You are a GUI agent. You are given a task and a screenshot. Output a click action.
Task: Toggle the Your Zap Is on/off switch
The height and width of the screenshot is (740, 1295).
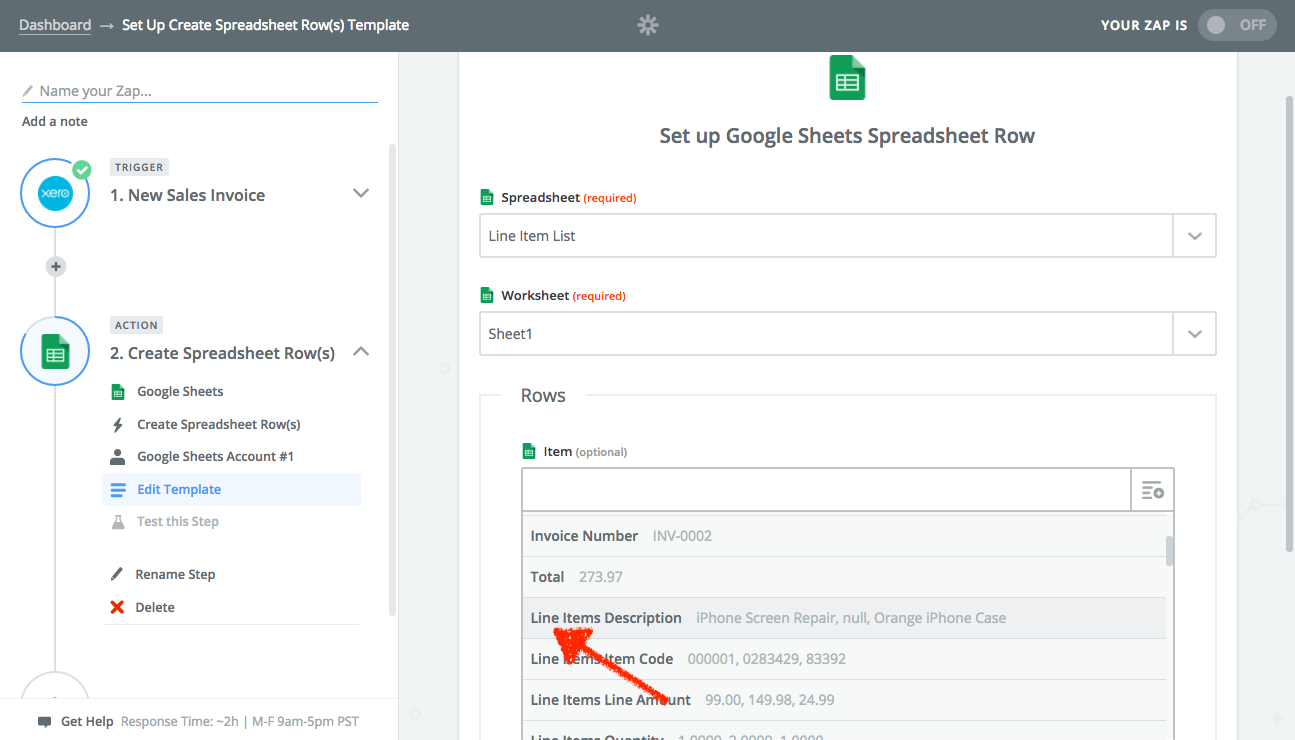click(x=1237, y=25)
